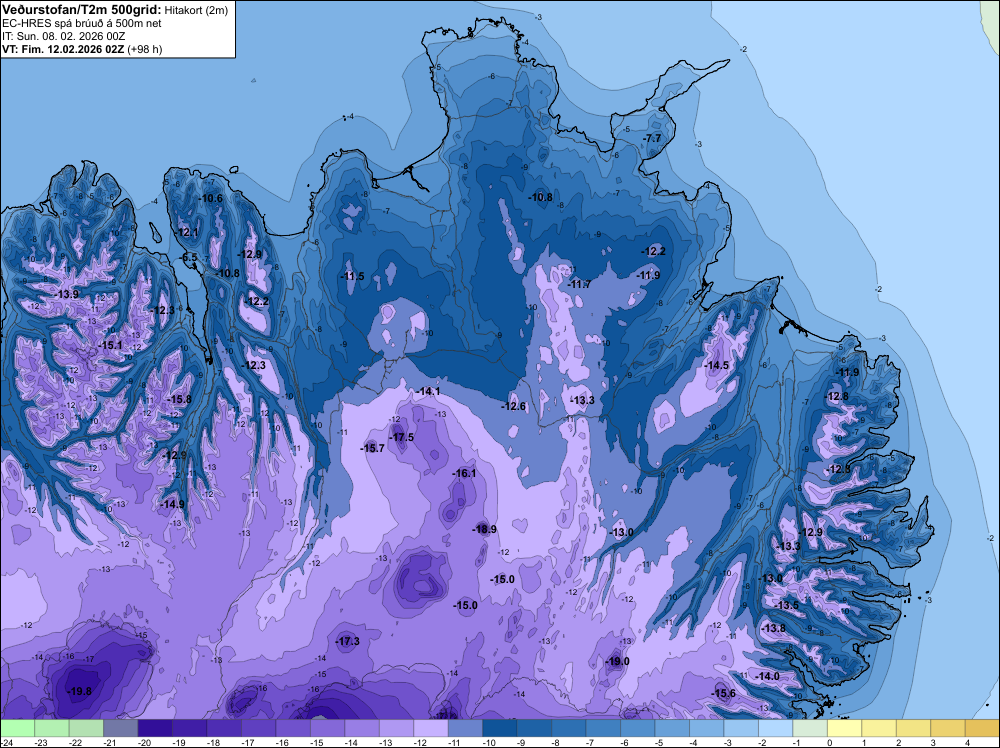Screen dimensions: 1000x748
Task: Click the -14.1 temperature label
Action: pos(427,392)
